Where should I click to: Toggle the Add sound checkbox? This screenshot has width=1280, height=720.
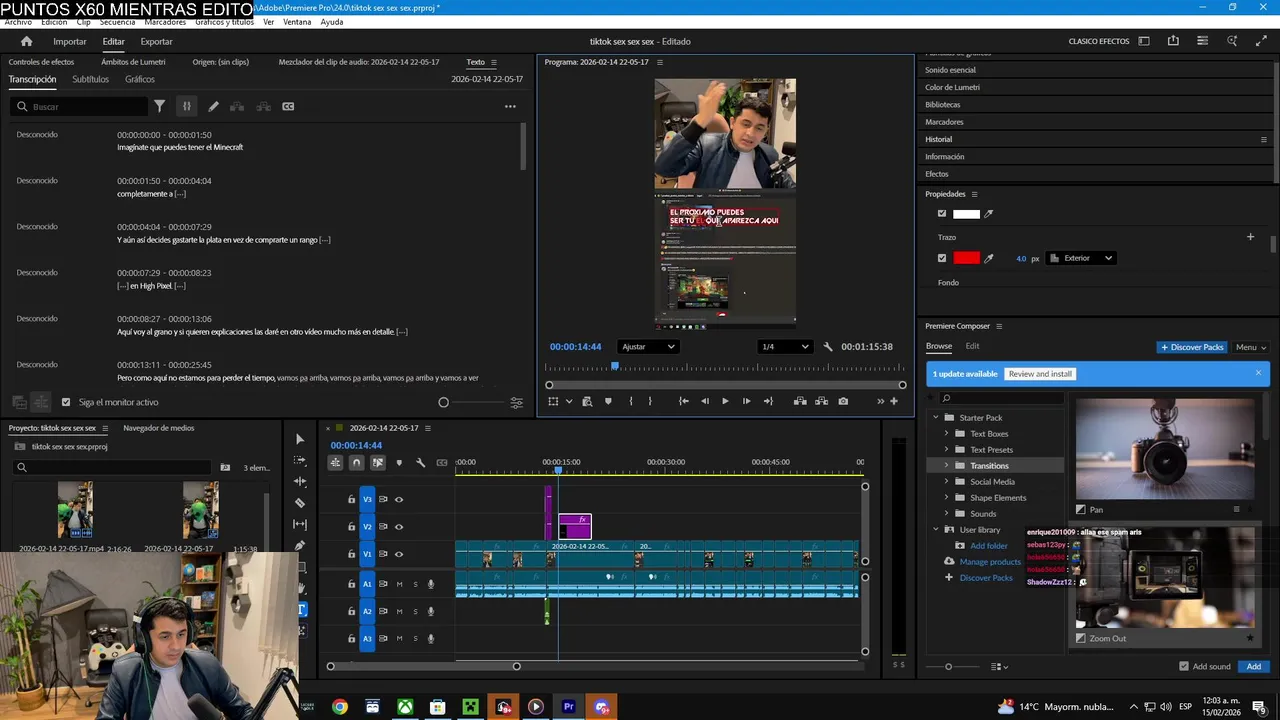1184,666
